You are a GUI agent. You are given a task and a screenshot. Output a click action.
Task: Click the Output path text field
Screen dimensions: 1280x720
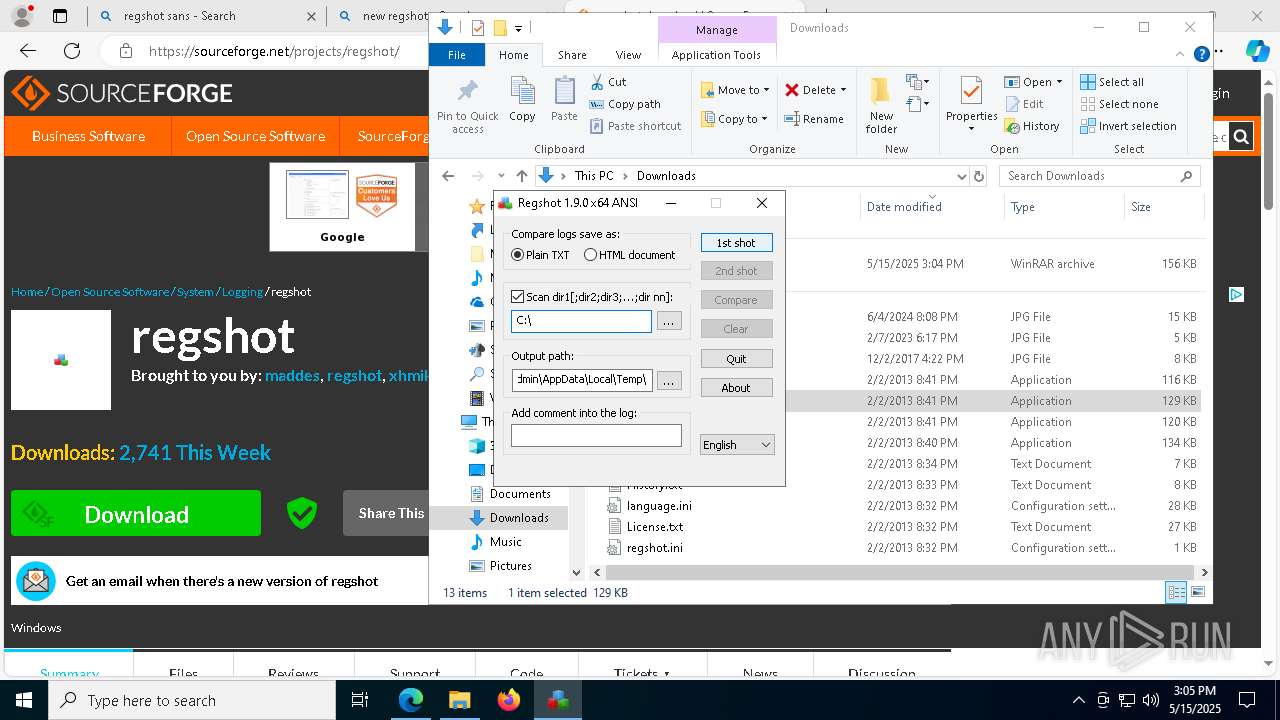pos(581,380)
